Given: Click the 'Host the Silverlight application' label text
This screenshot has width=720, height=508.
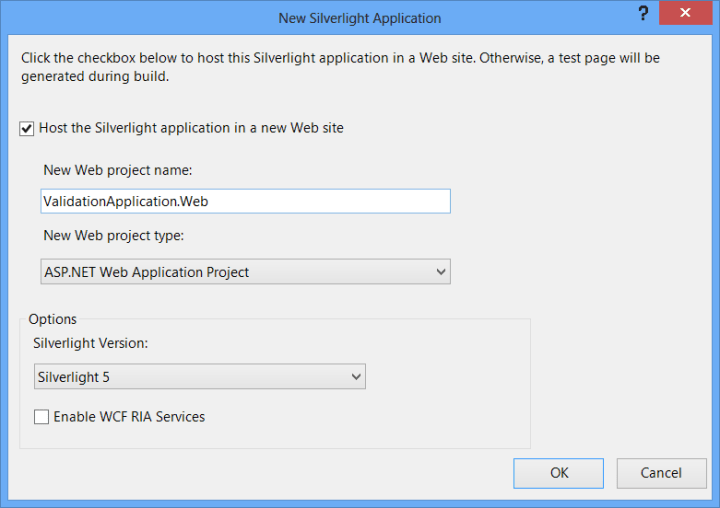Looking at the screenshot, I should click(x=191, y=128).
